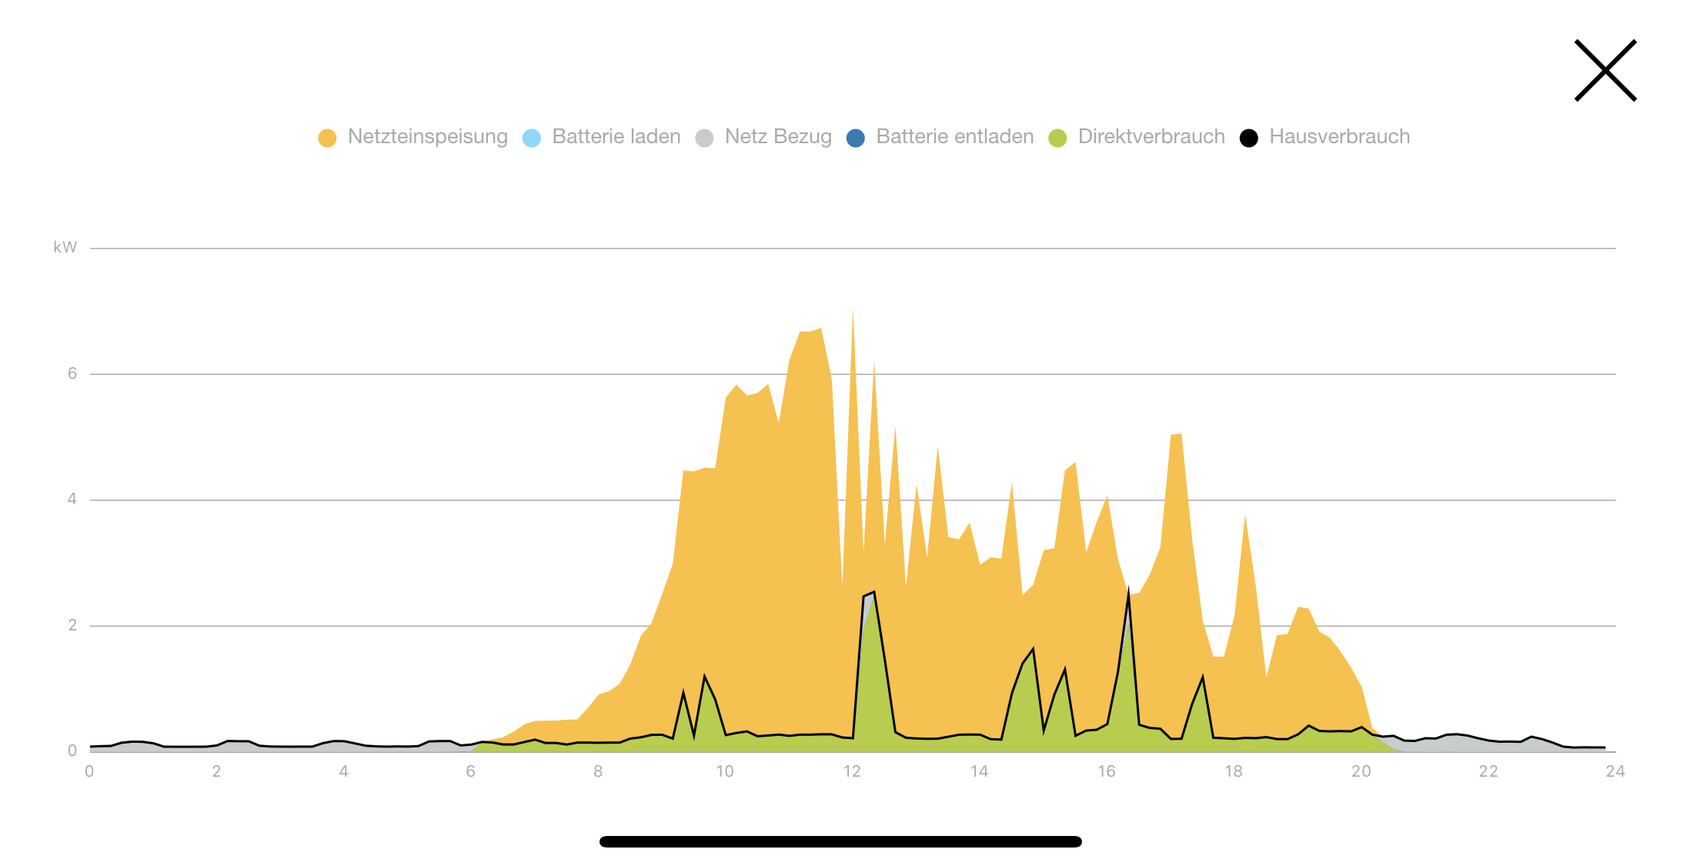Tap the home indicator bar at bottom
Image resolution: width=1700 pixels, height=866 pixels.
[x=840, y=842]
